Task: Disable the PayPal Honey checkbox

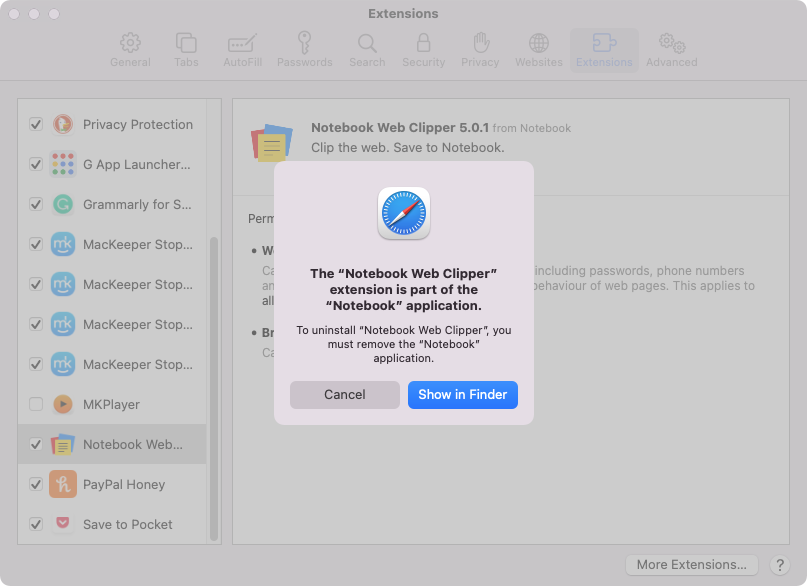Action: click(36, 484)
